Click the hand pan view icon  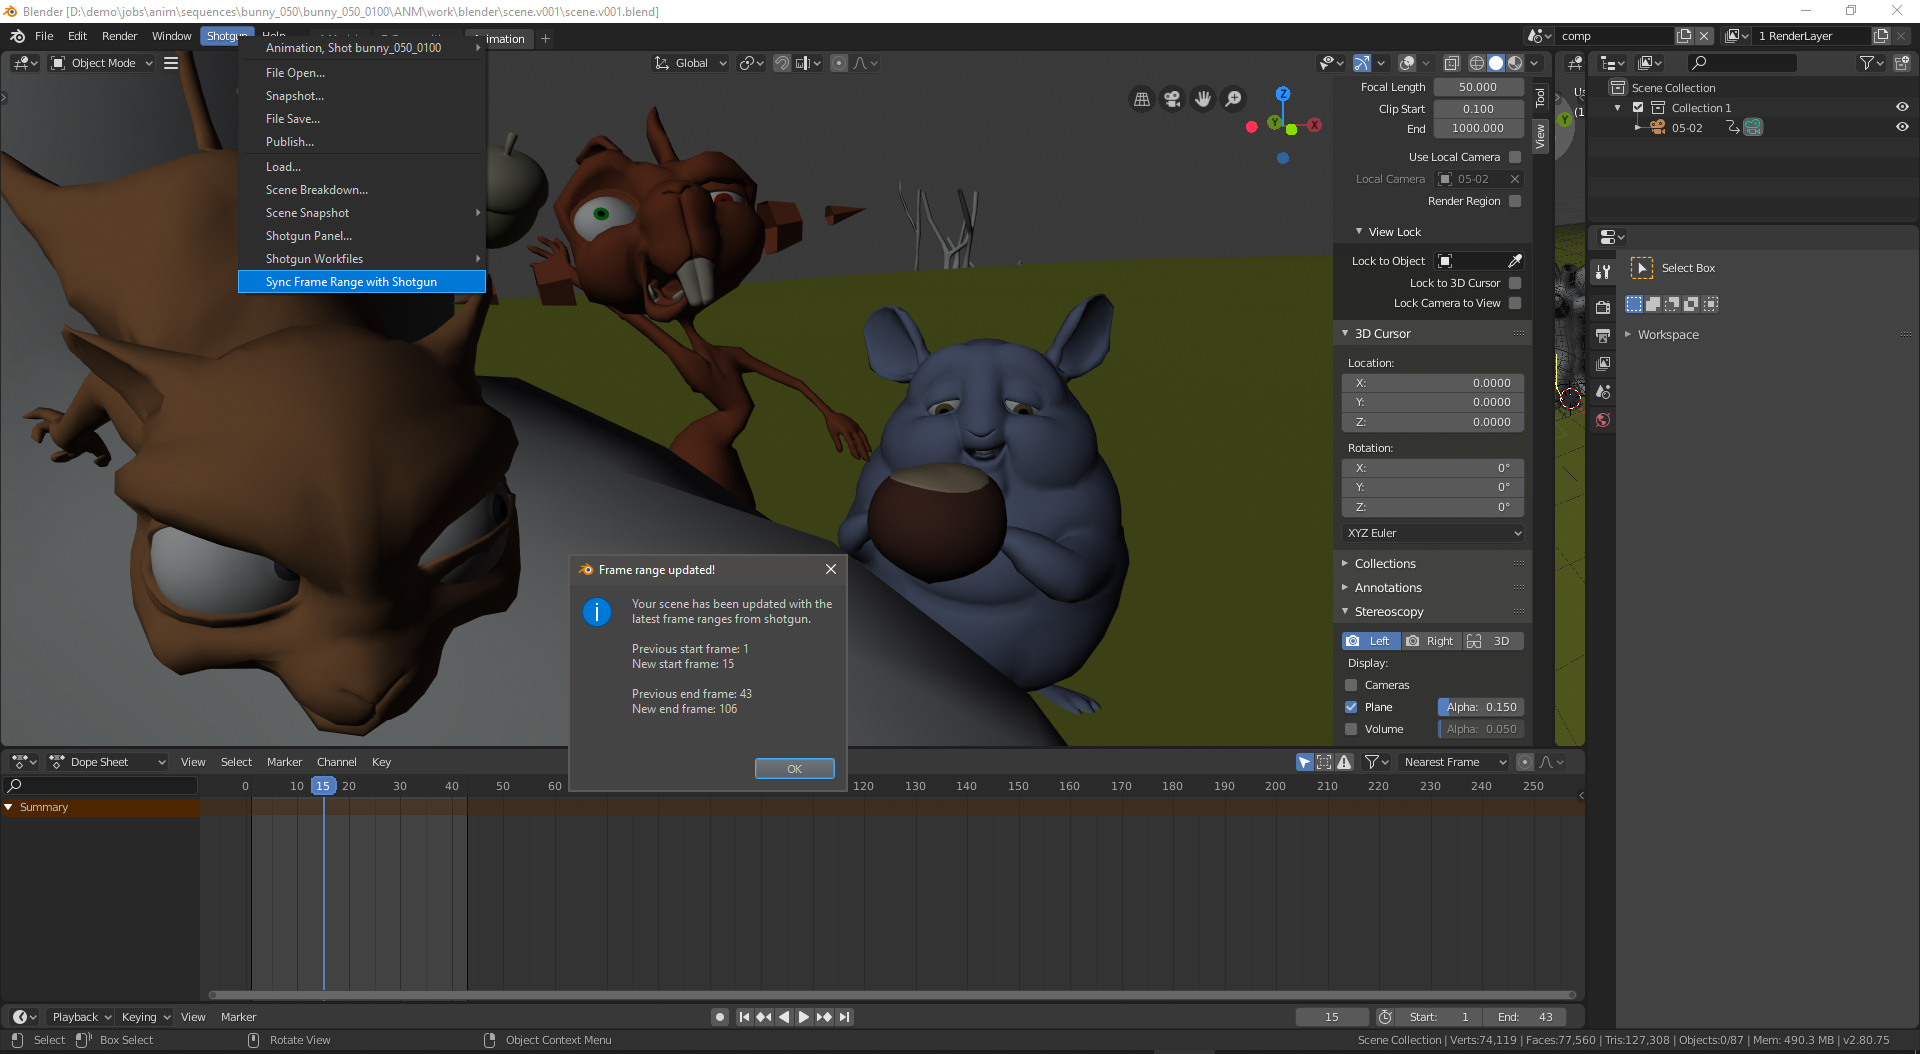pyautogui.click(x=1203, y=99)
